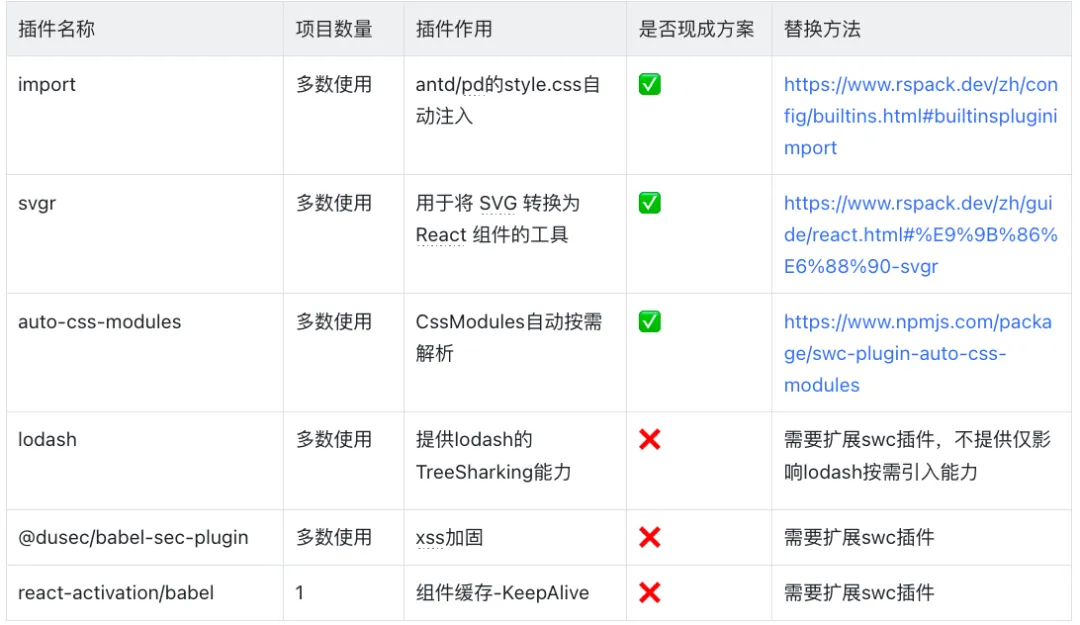1080x625 pixels.
Task: Click the 插件名称 column header
Action: point(56,29)
